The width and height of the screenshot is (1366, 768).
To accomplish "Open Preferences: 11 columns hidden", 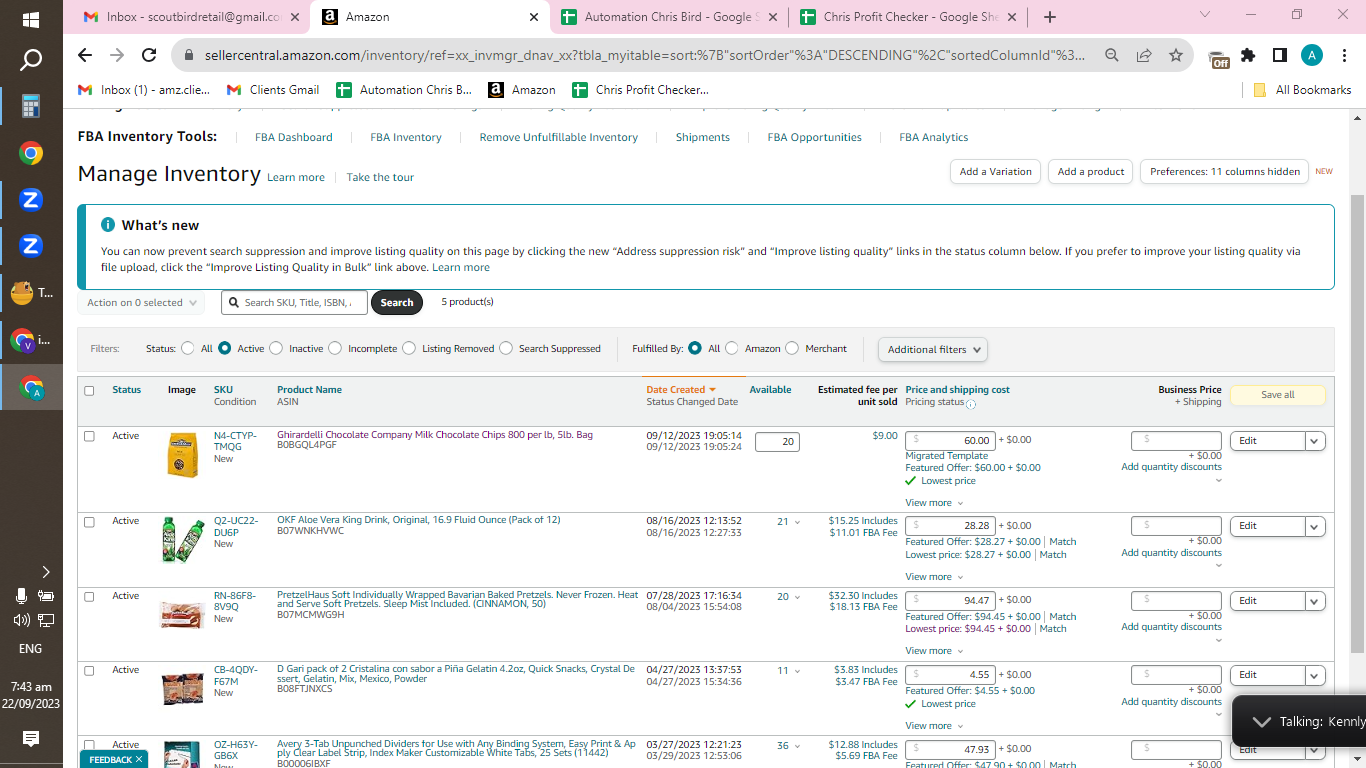I will click(x=1225, y=172).
